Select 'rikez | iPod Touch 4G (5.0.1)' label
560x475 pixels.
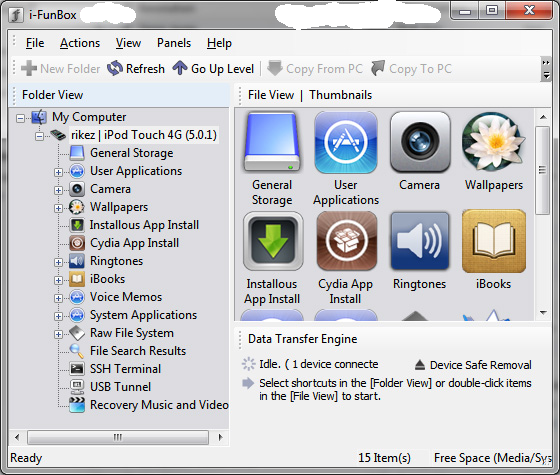(x=144, y=135)
